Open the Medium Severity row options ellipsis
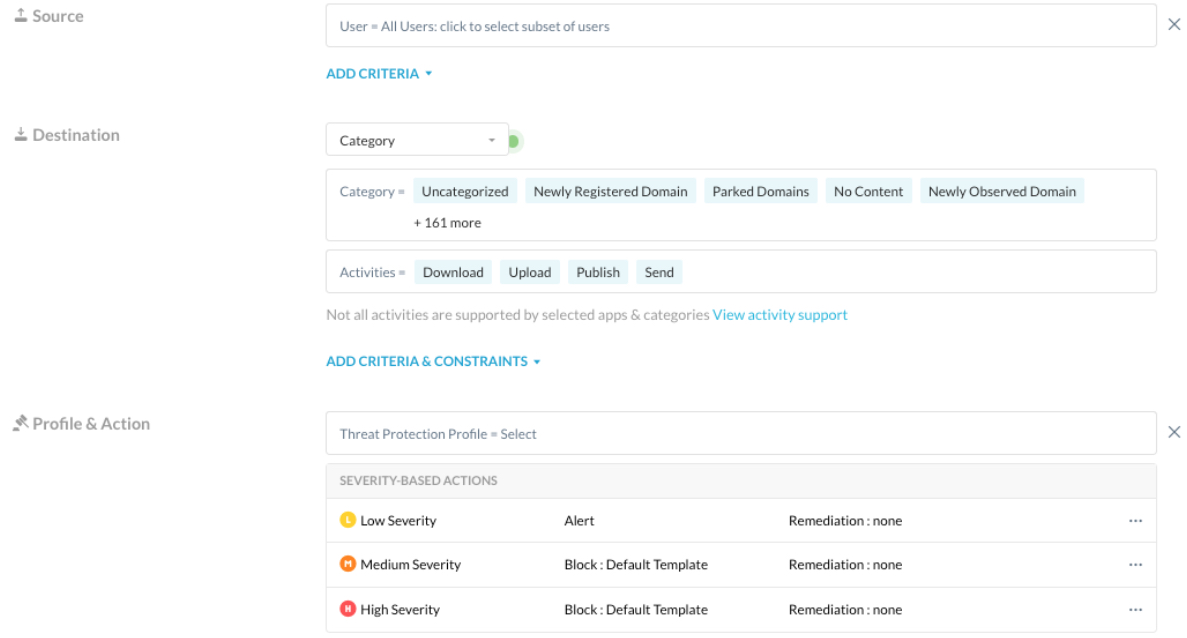Viewport: 1187px width, 638px height. 1135,565
